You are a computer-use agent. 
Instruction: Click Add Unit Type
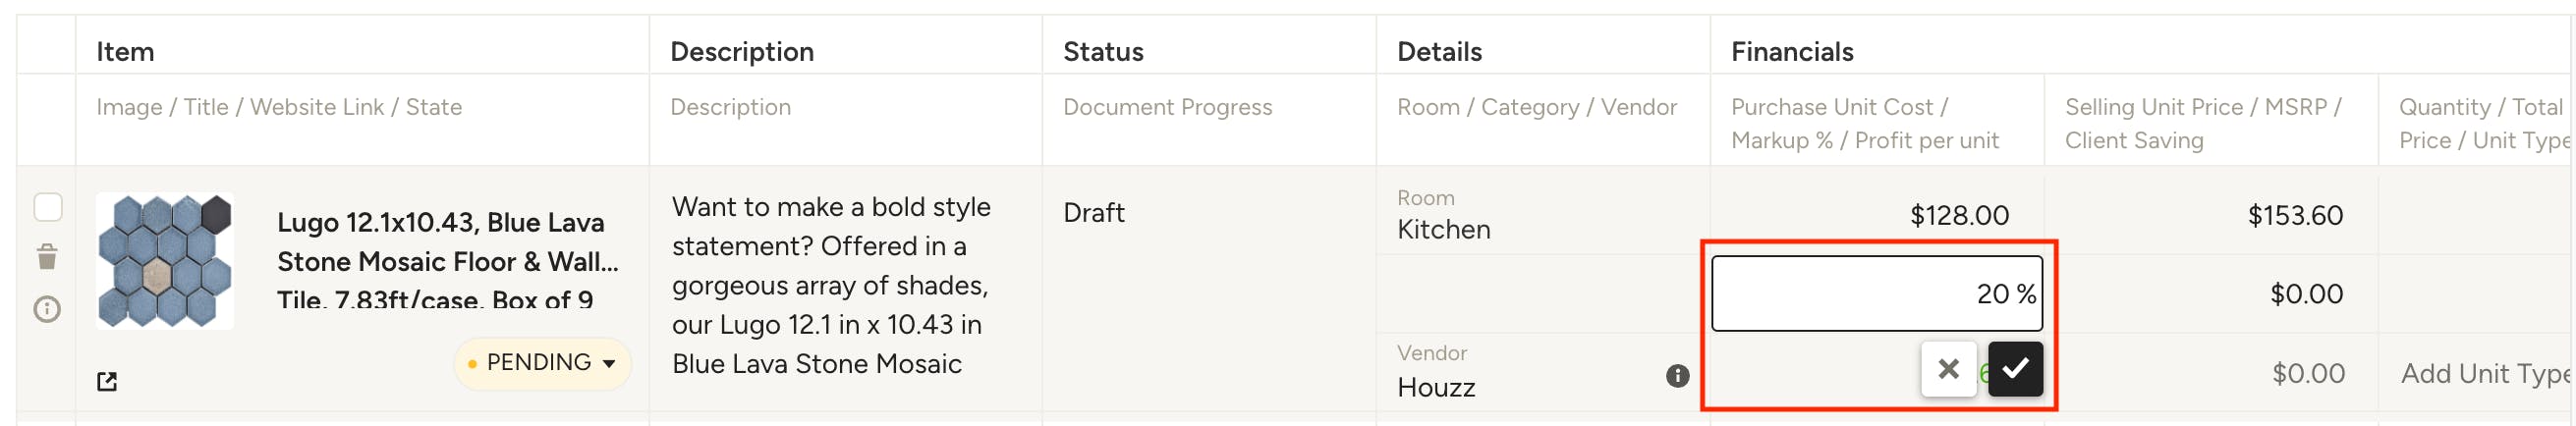click(x=2486, y=374)
